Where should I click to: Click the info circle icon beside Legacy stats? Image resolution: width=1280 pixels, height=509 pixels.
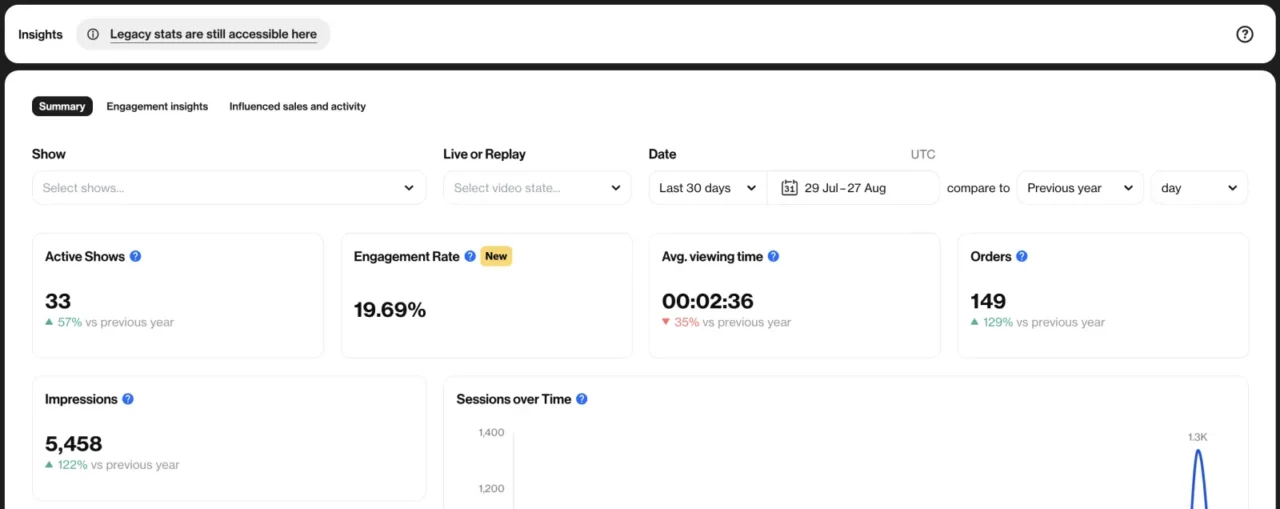pos(93,34)
